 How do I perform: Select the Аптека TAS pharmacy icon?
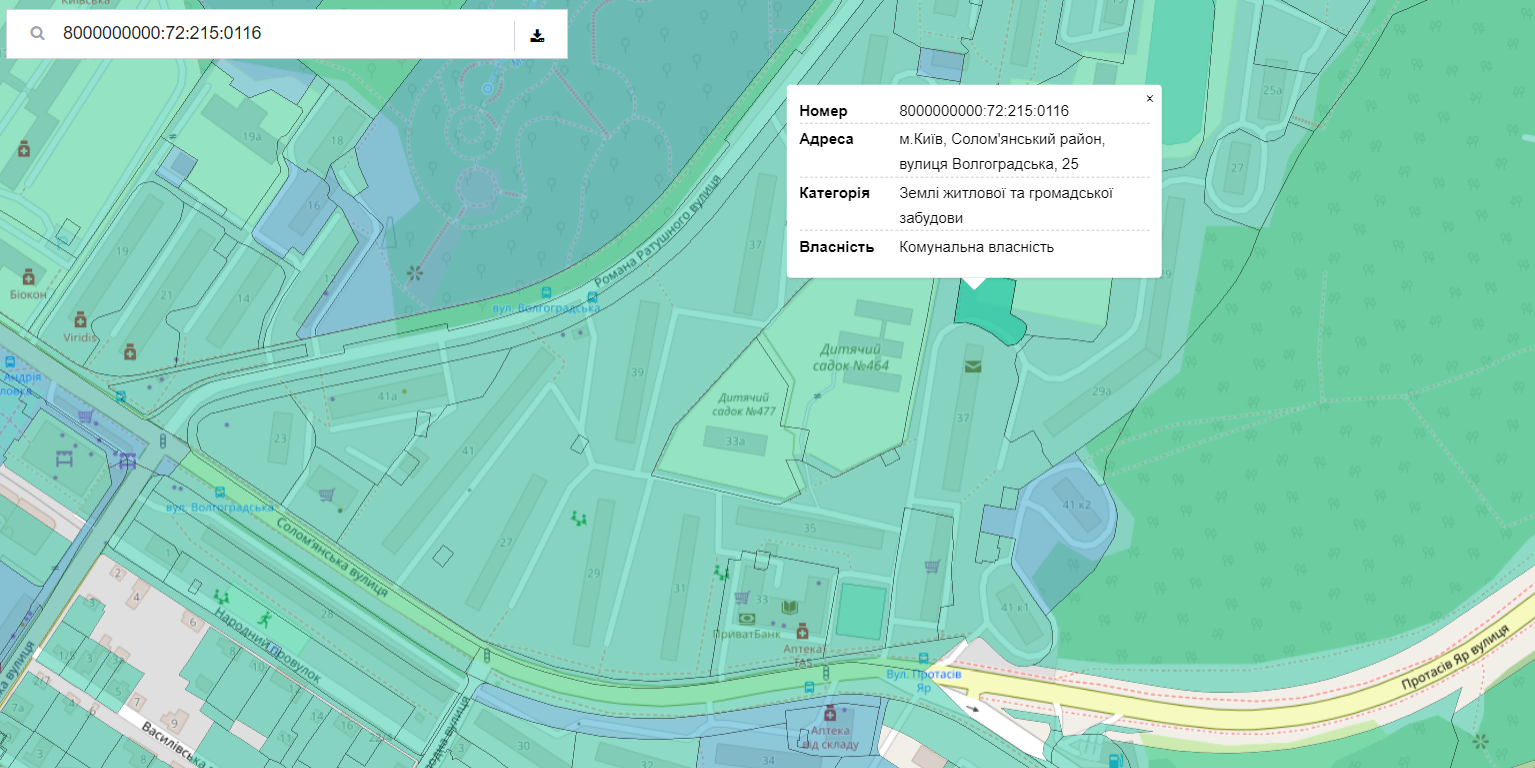(x=802, y=631)
